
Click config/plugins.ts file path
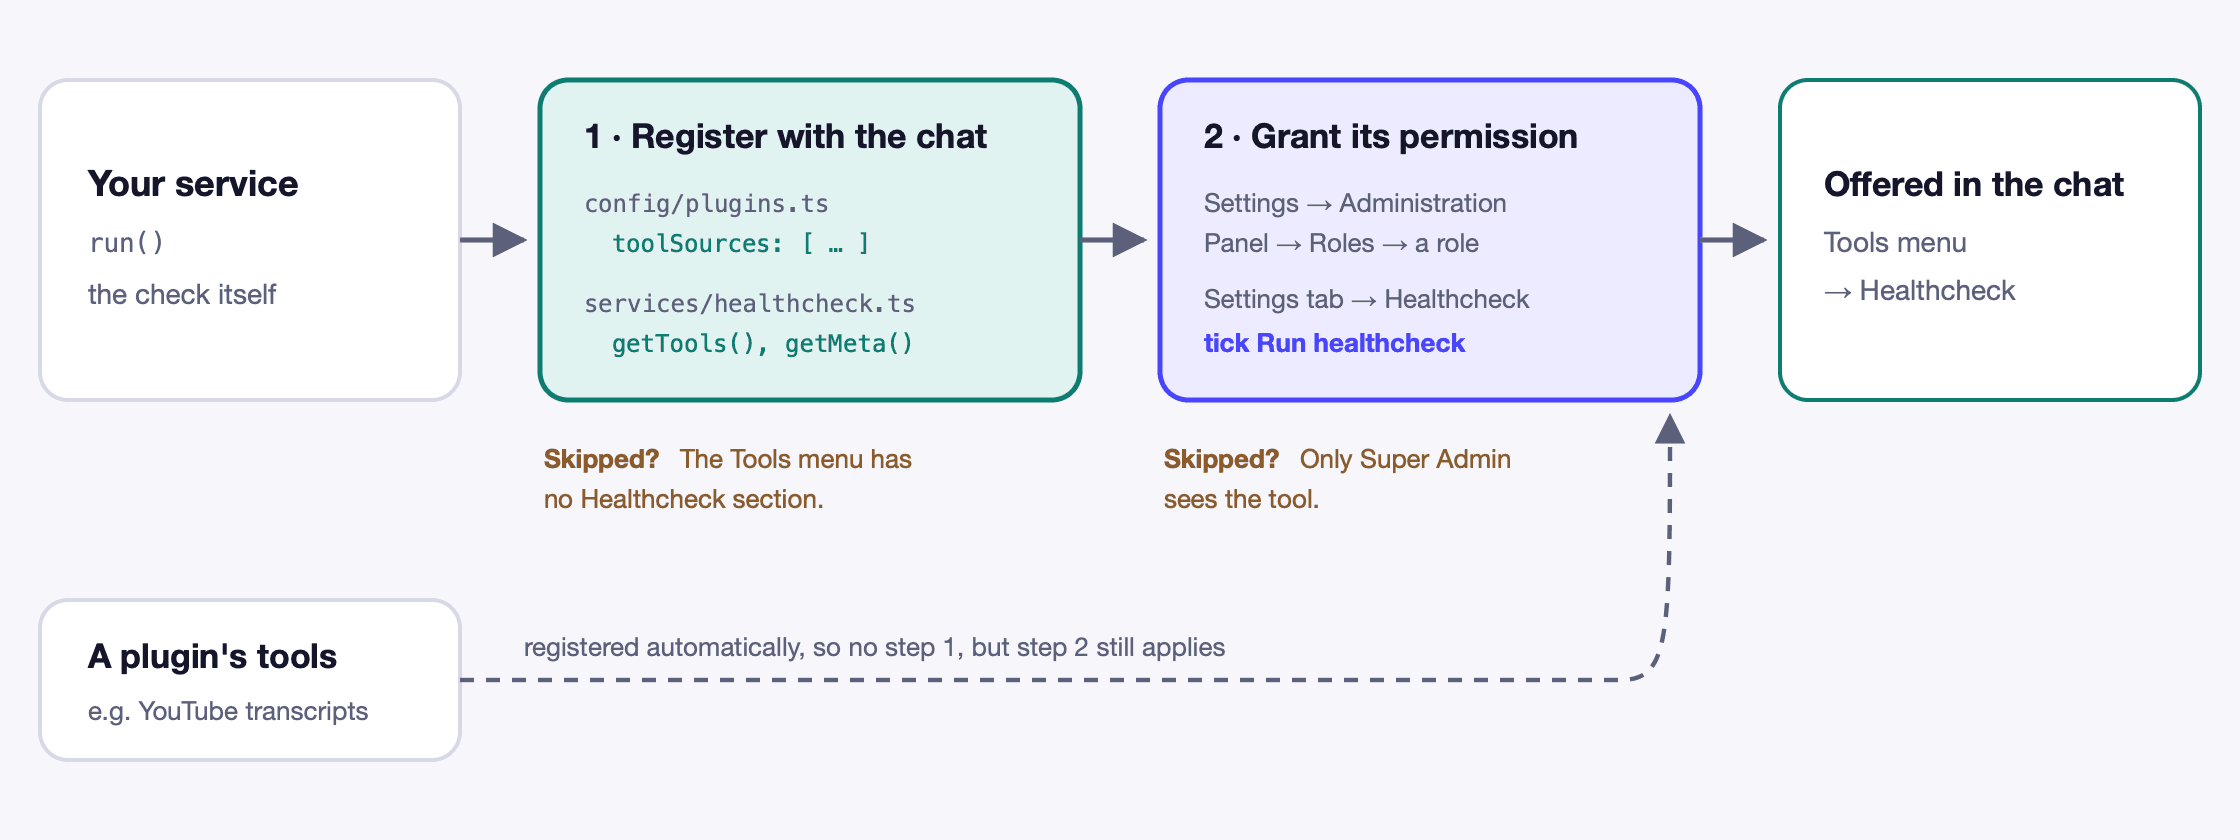707,204
